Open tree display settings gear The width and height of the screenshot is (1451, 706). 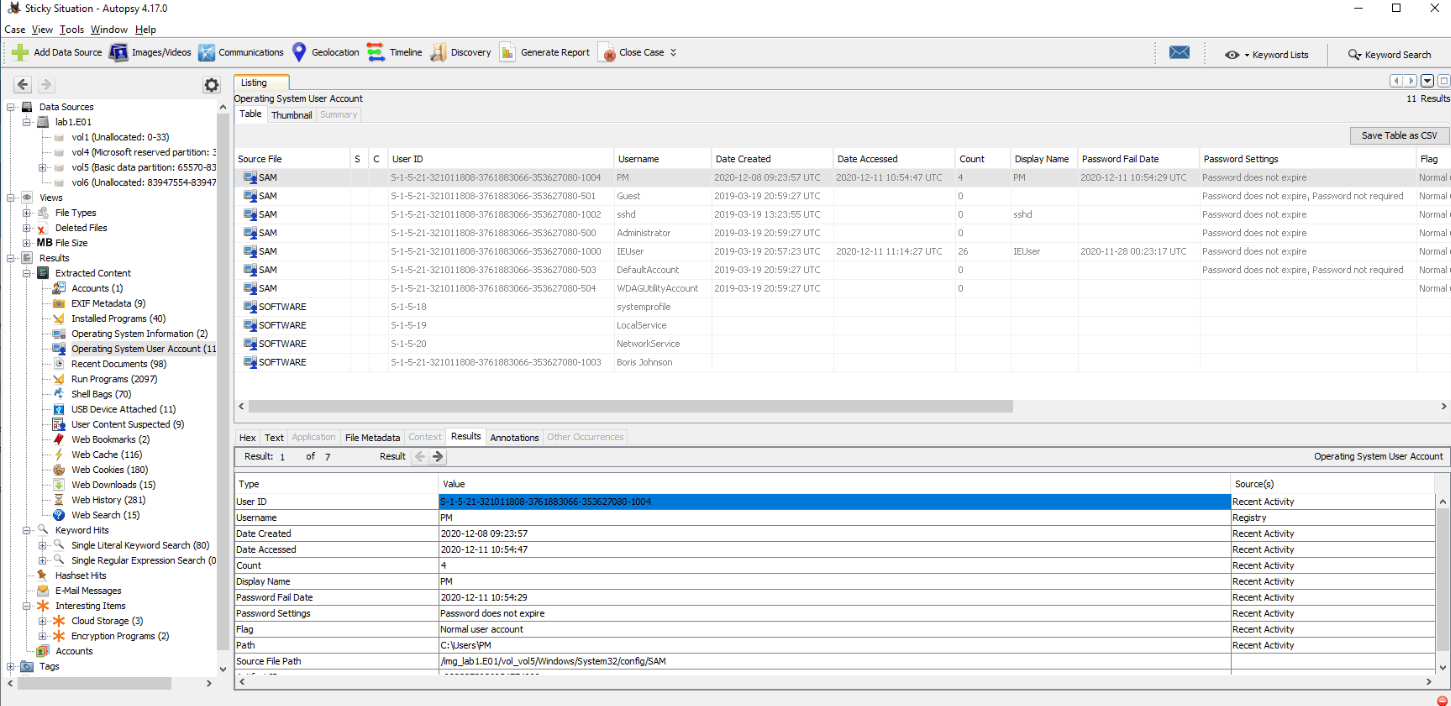[211, 85]
